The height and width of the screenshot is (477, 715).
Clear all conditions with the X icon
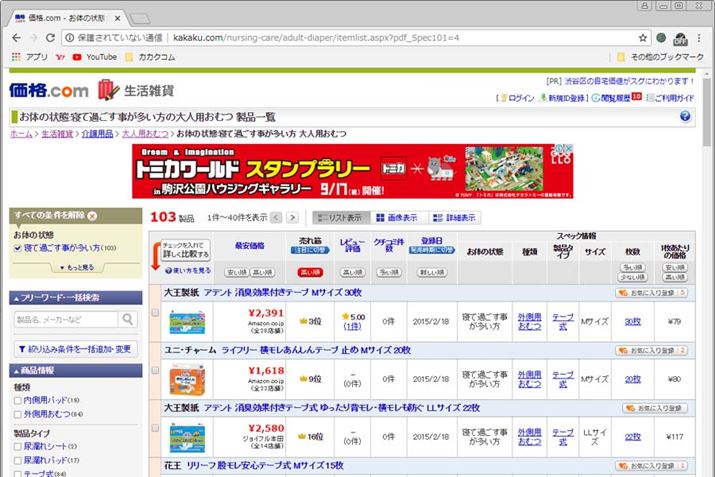click(x=92, y=216)
